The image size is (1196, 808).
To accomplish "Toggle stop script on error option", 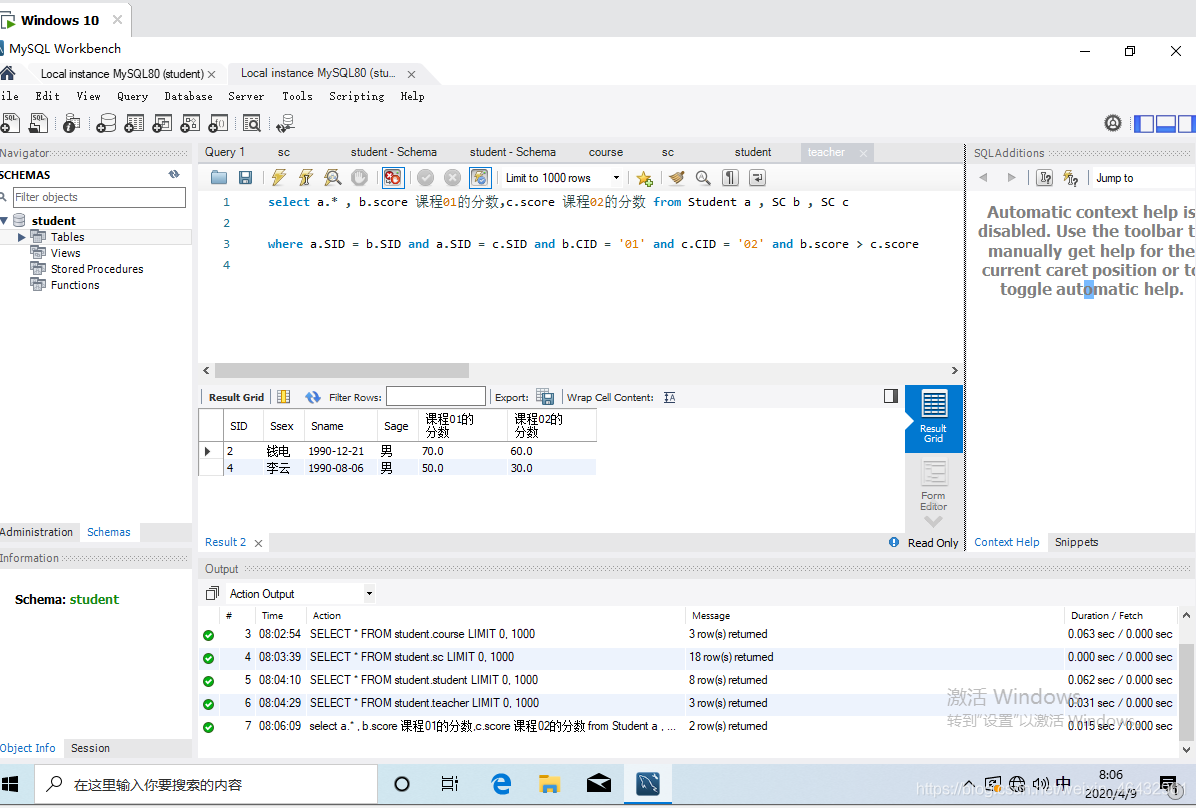I will coord(393,178).
